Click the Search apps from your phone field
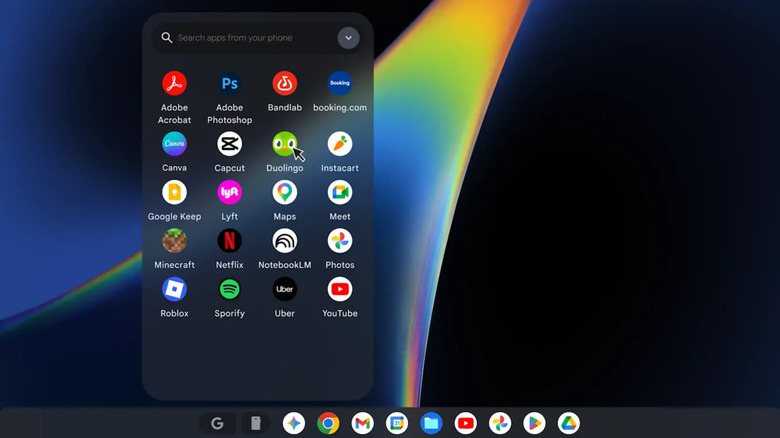The image size is (780, 438). point(257,38)
